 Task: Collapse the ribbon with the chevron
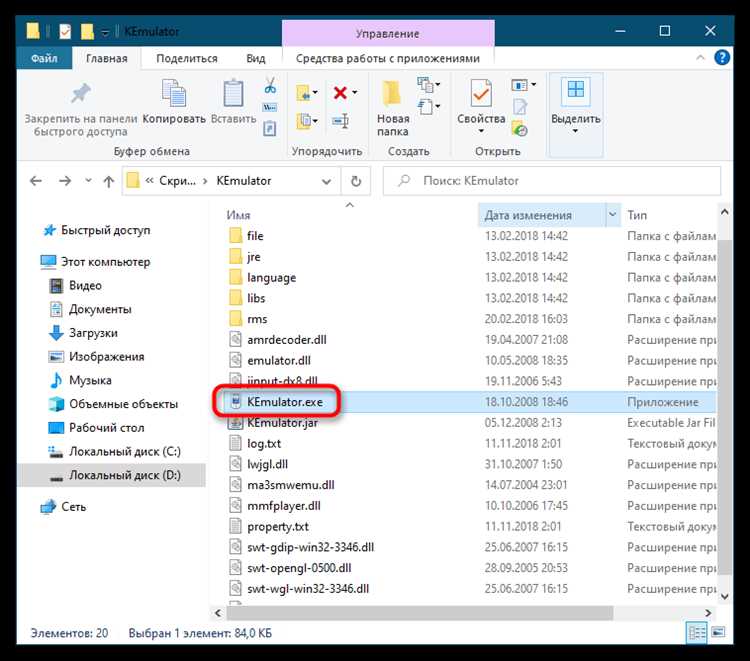(700, 58)
